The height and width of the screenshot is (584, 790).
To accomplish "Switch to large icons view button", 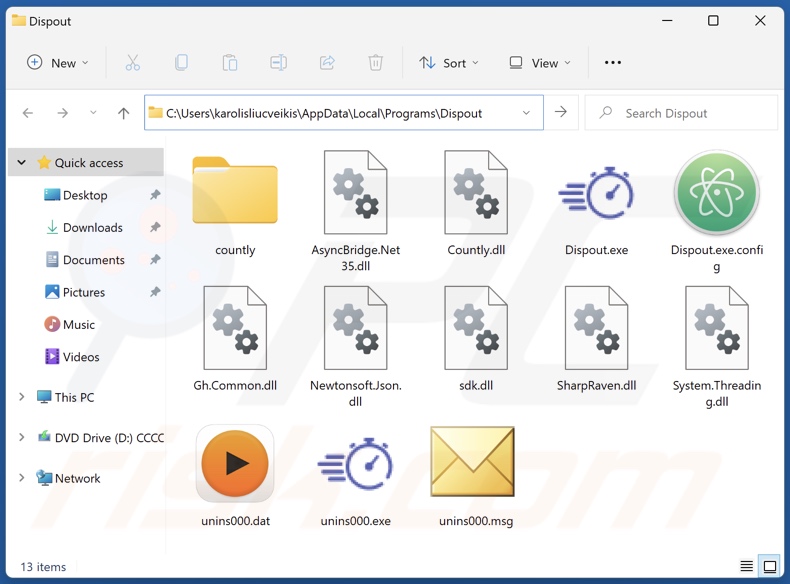I will click(x=770, y=566).
